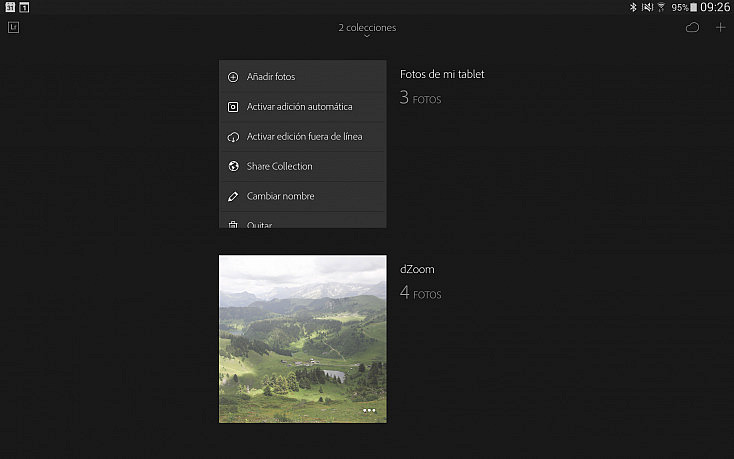Tap the Bluetooth status icon
The width and height of the screenshot is (734, 459).
633,7
